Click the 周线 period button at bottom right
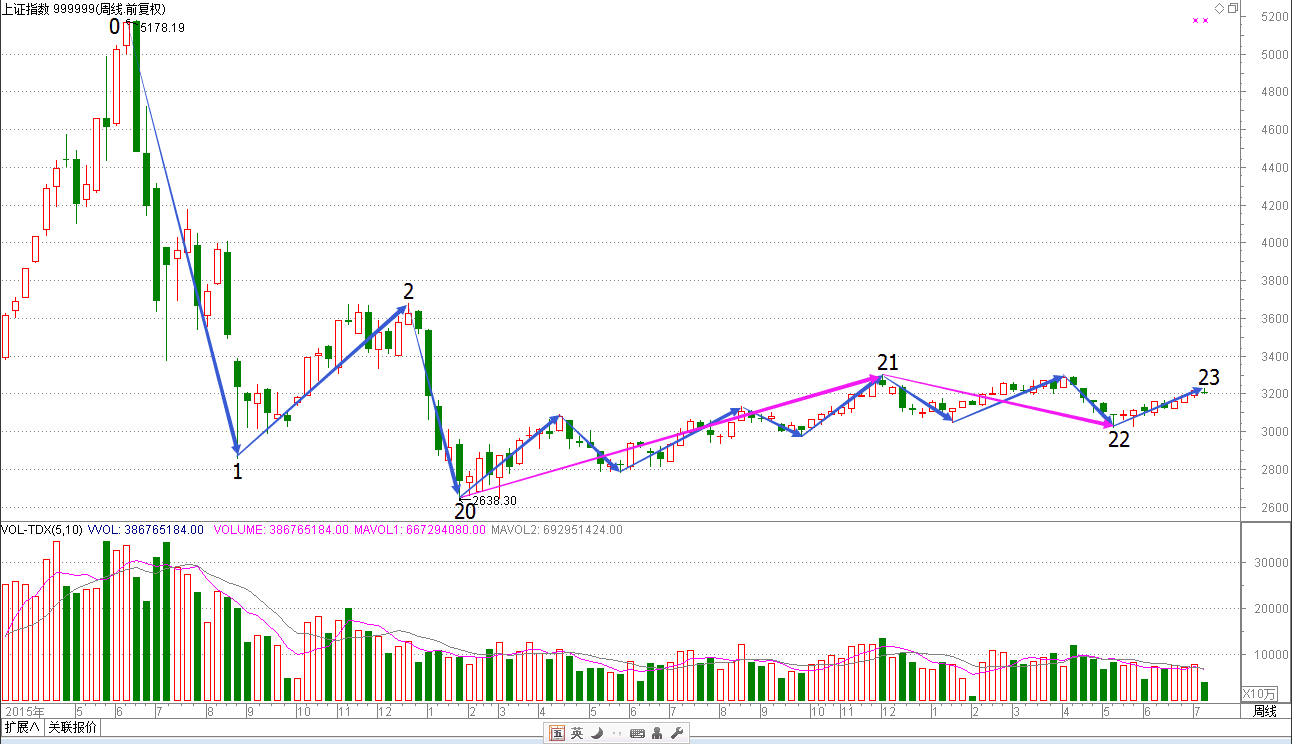 pyautogui.click(x=1265, y=711)
